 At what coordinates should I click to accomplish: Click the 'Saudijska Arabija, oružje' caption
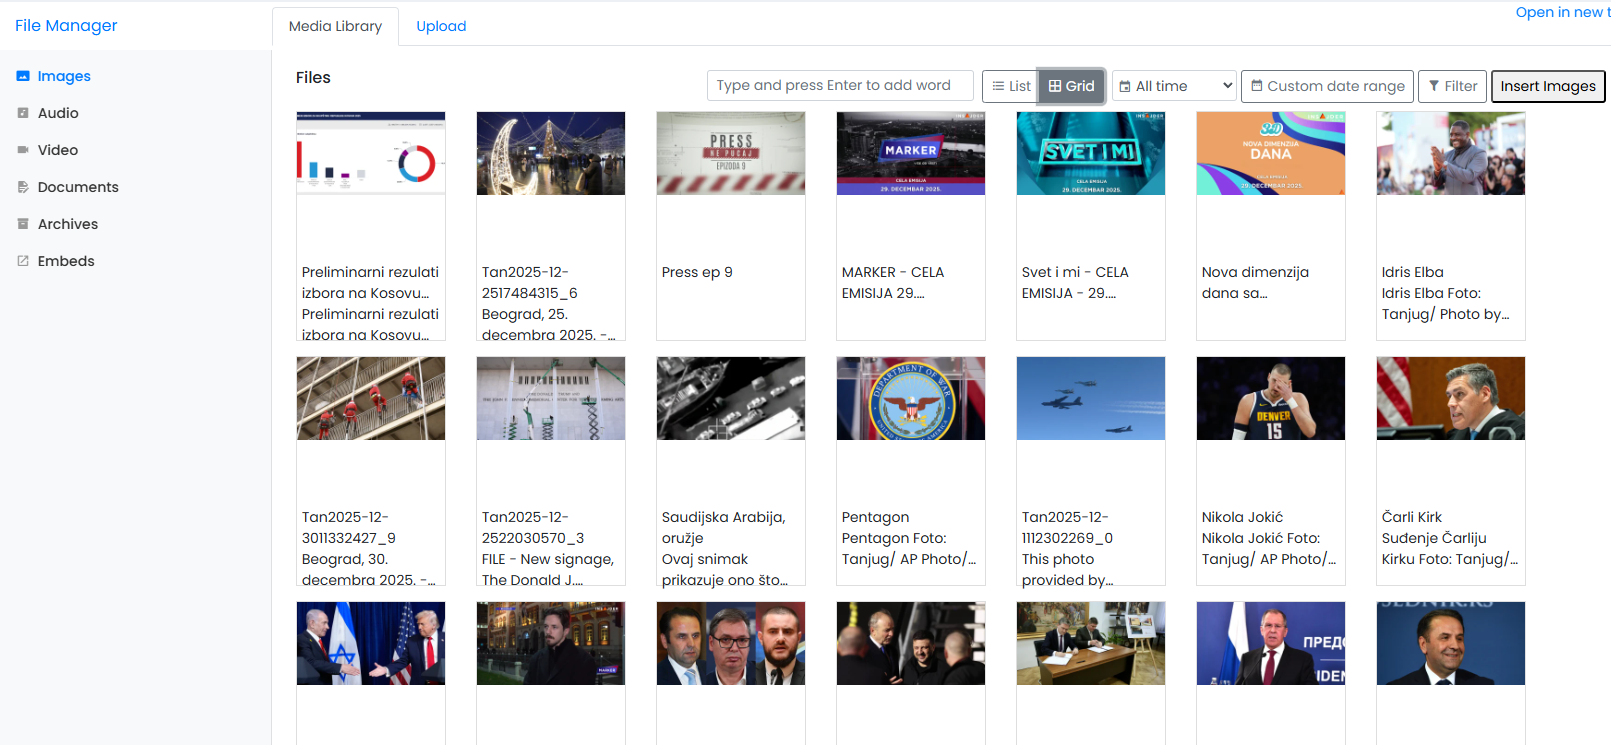pos(723,527)
